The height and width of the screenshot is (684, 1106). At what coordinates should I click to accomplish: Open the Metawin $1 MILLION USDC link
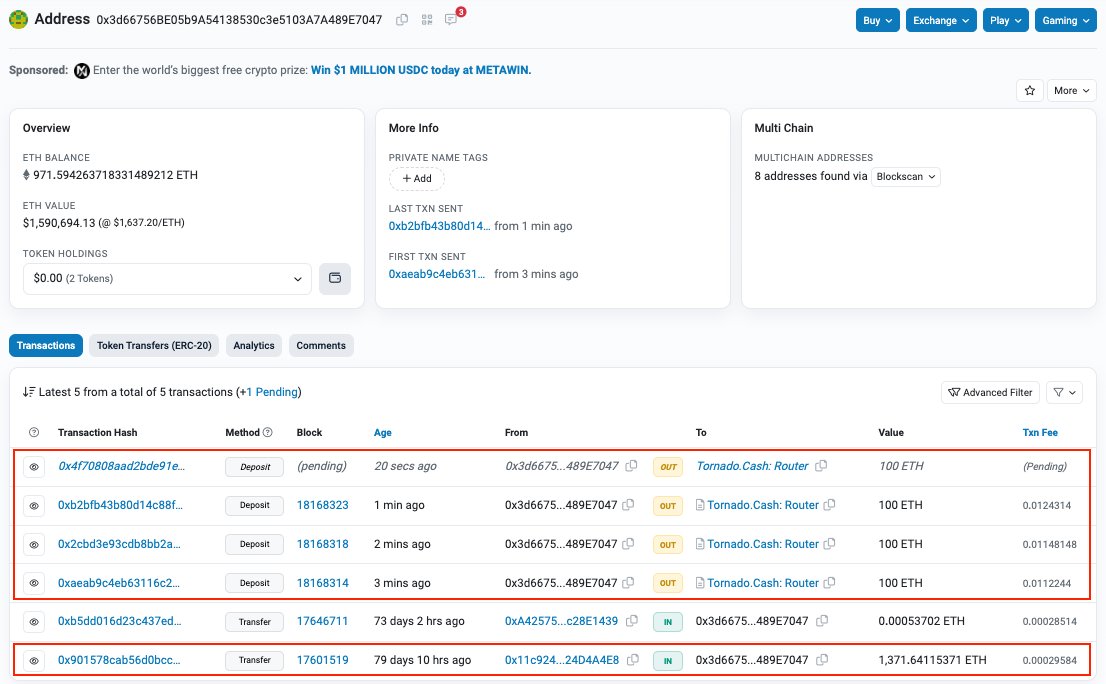coord(421,70)
